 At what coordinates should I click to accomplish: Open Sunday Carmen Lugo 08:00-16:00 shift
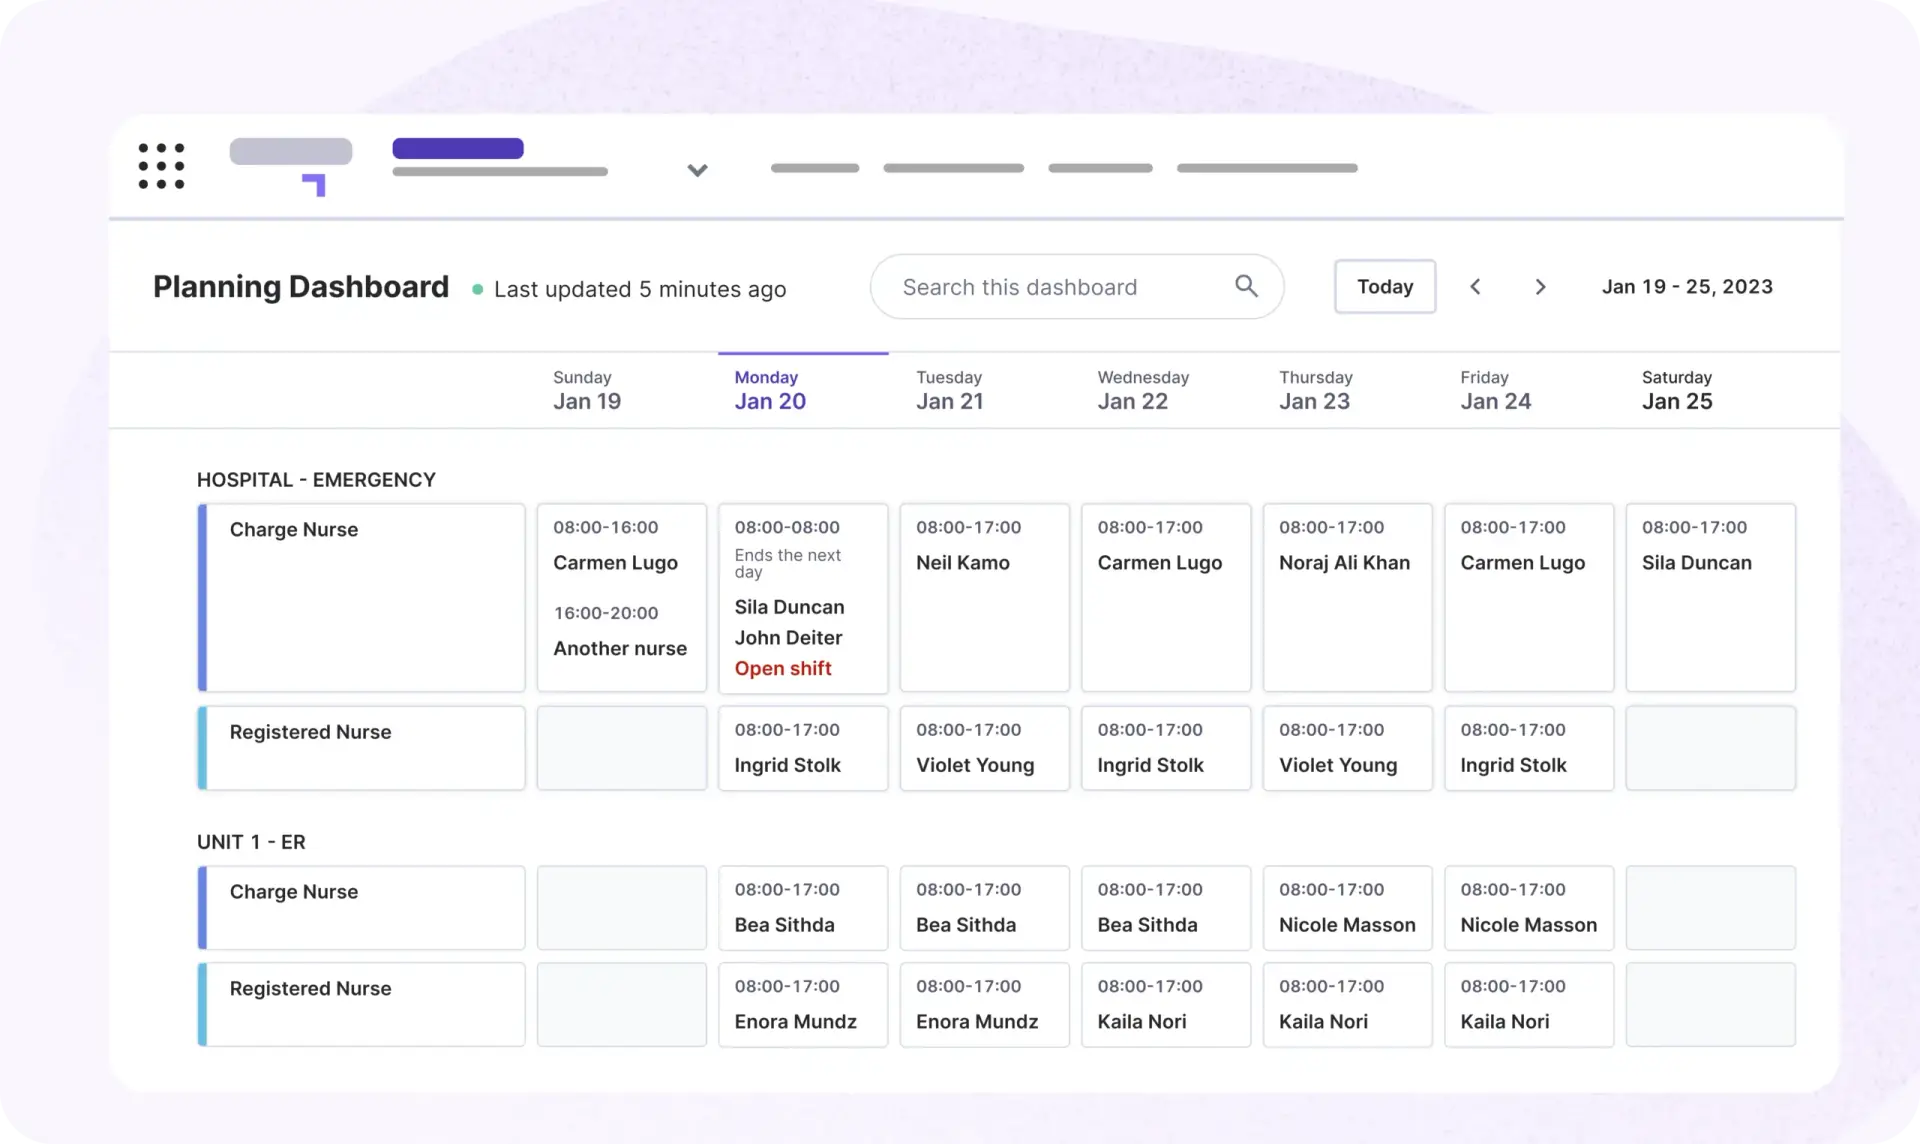(616, 562)
